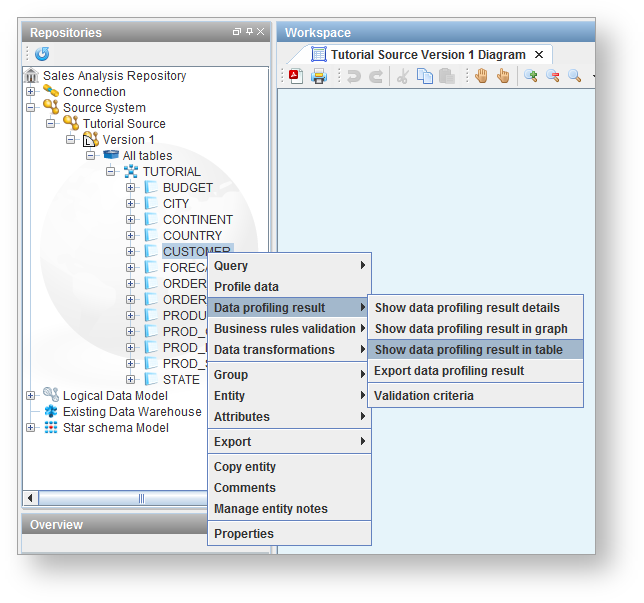Image resolution: width=644 pixels, height=603 pixels.
Task: Open the Attributes submenu
Action: pyautogui.click(x=290, y=417)
